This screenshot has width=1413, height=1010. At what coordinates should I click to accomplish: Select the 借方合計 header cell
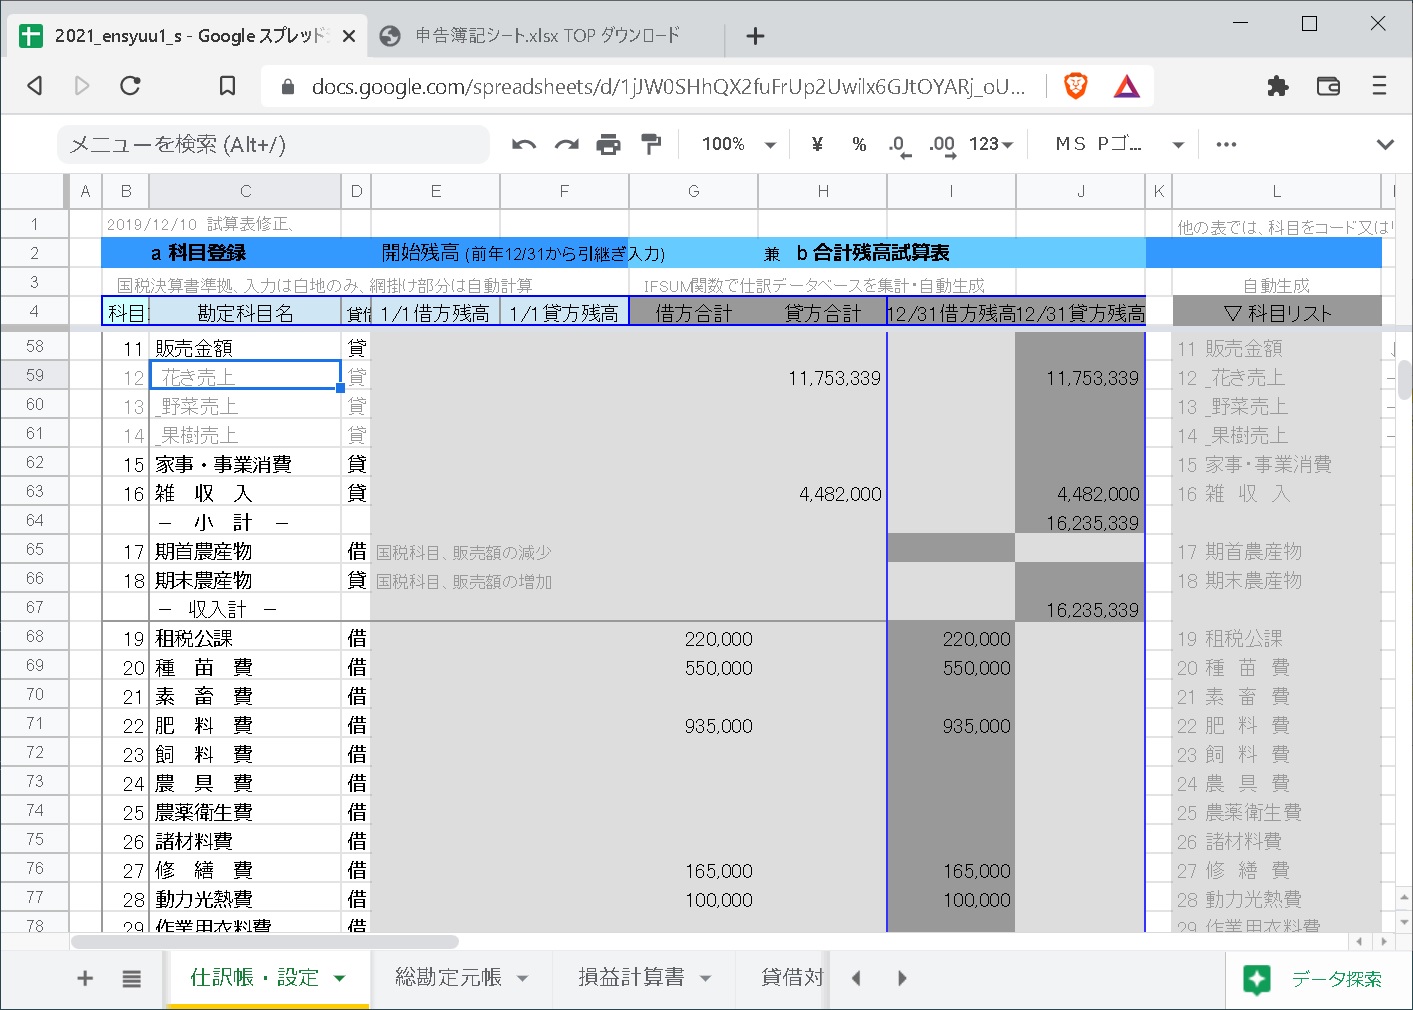click(693, 313)
